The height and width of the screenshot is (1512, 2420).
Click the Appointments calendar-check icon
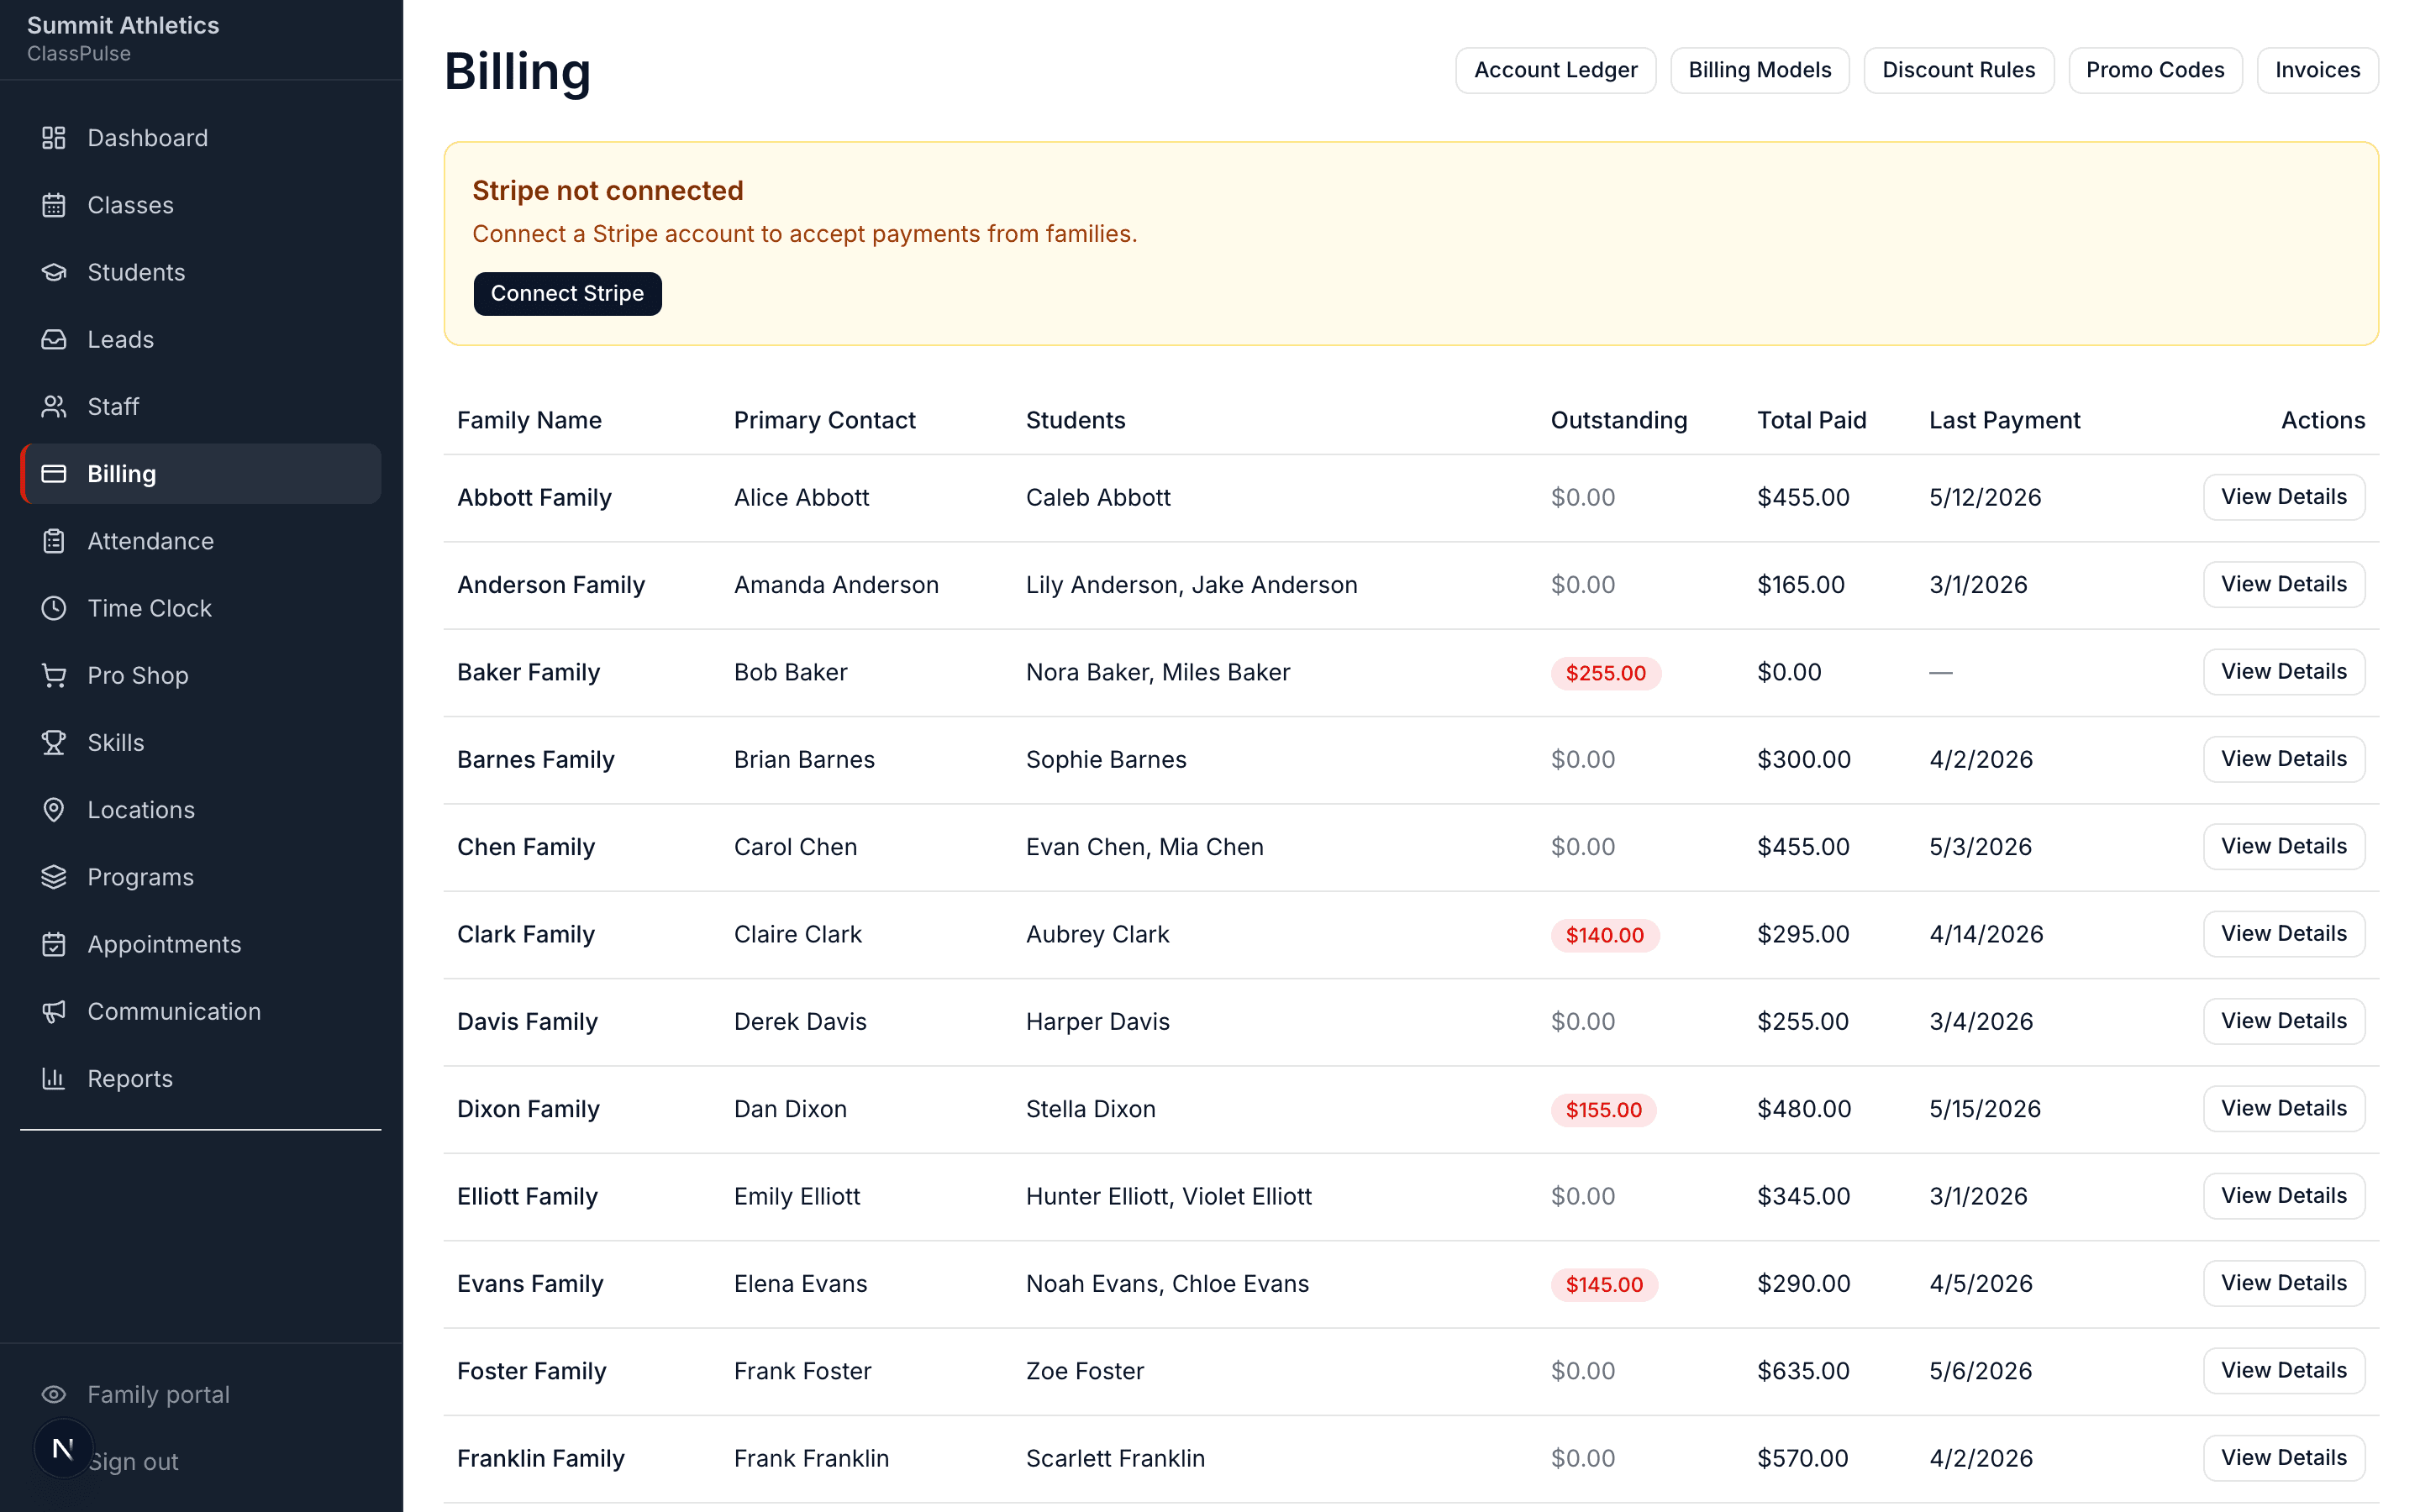click(54, 944)
